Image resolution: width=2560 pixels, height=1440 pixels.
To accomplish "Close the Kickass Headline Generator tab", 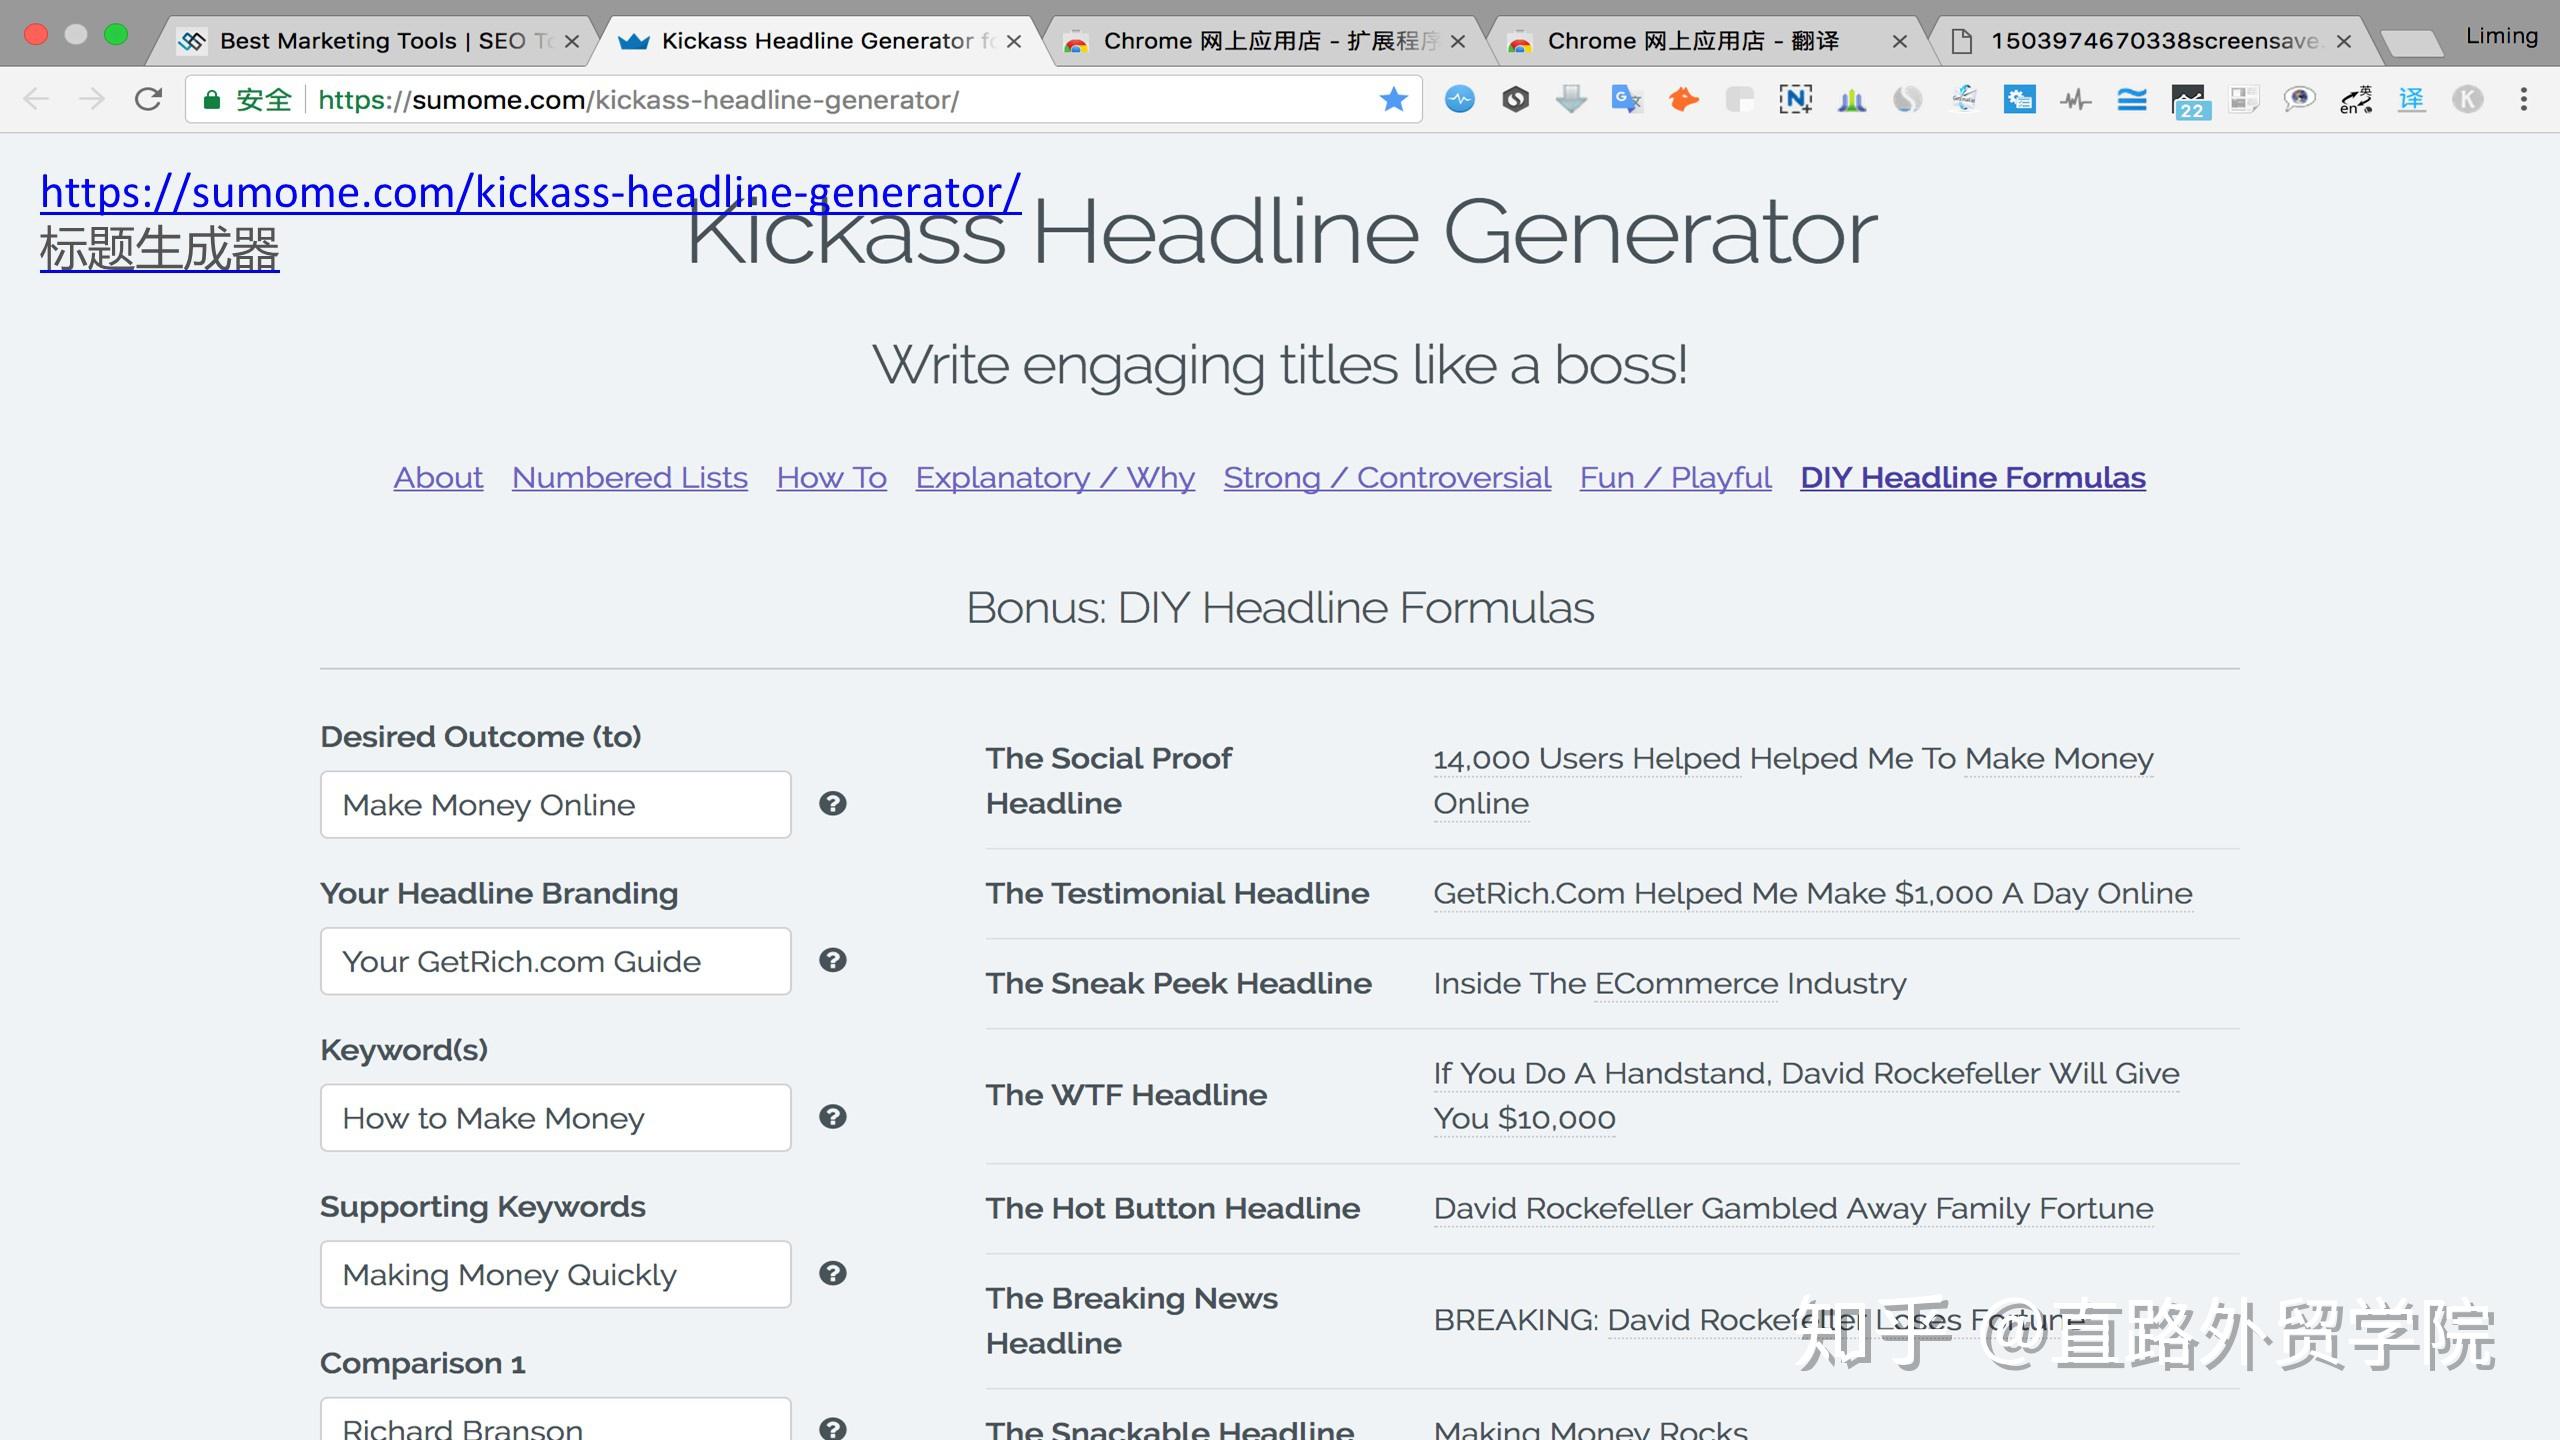I will click(1014, 41).
